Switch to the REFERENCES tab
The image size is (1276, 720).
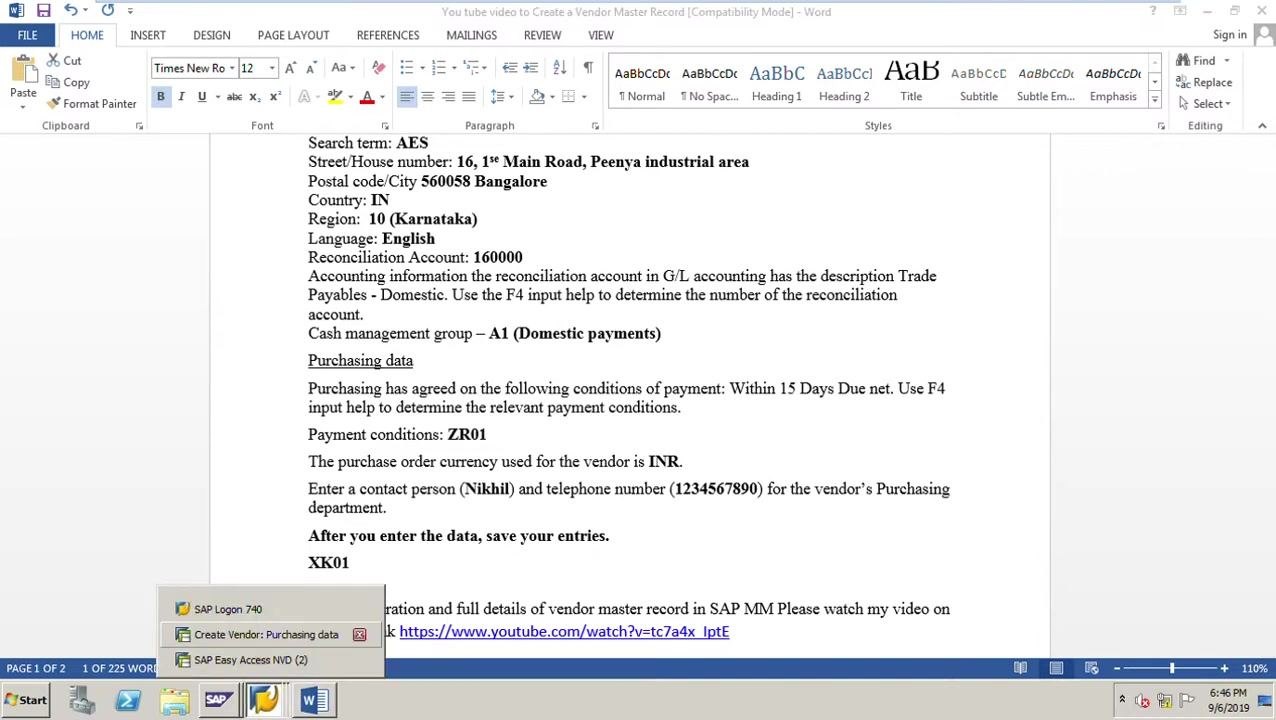coord(388,35)
